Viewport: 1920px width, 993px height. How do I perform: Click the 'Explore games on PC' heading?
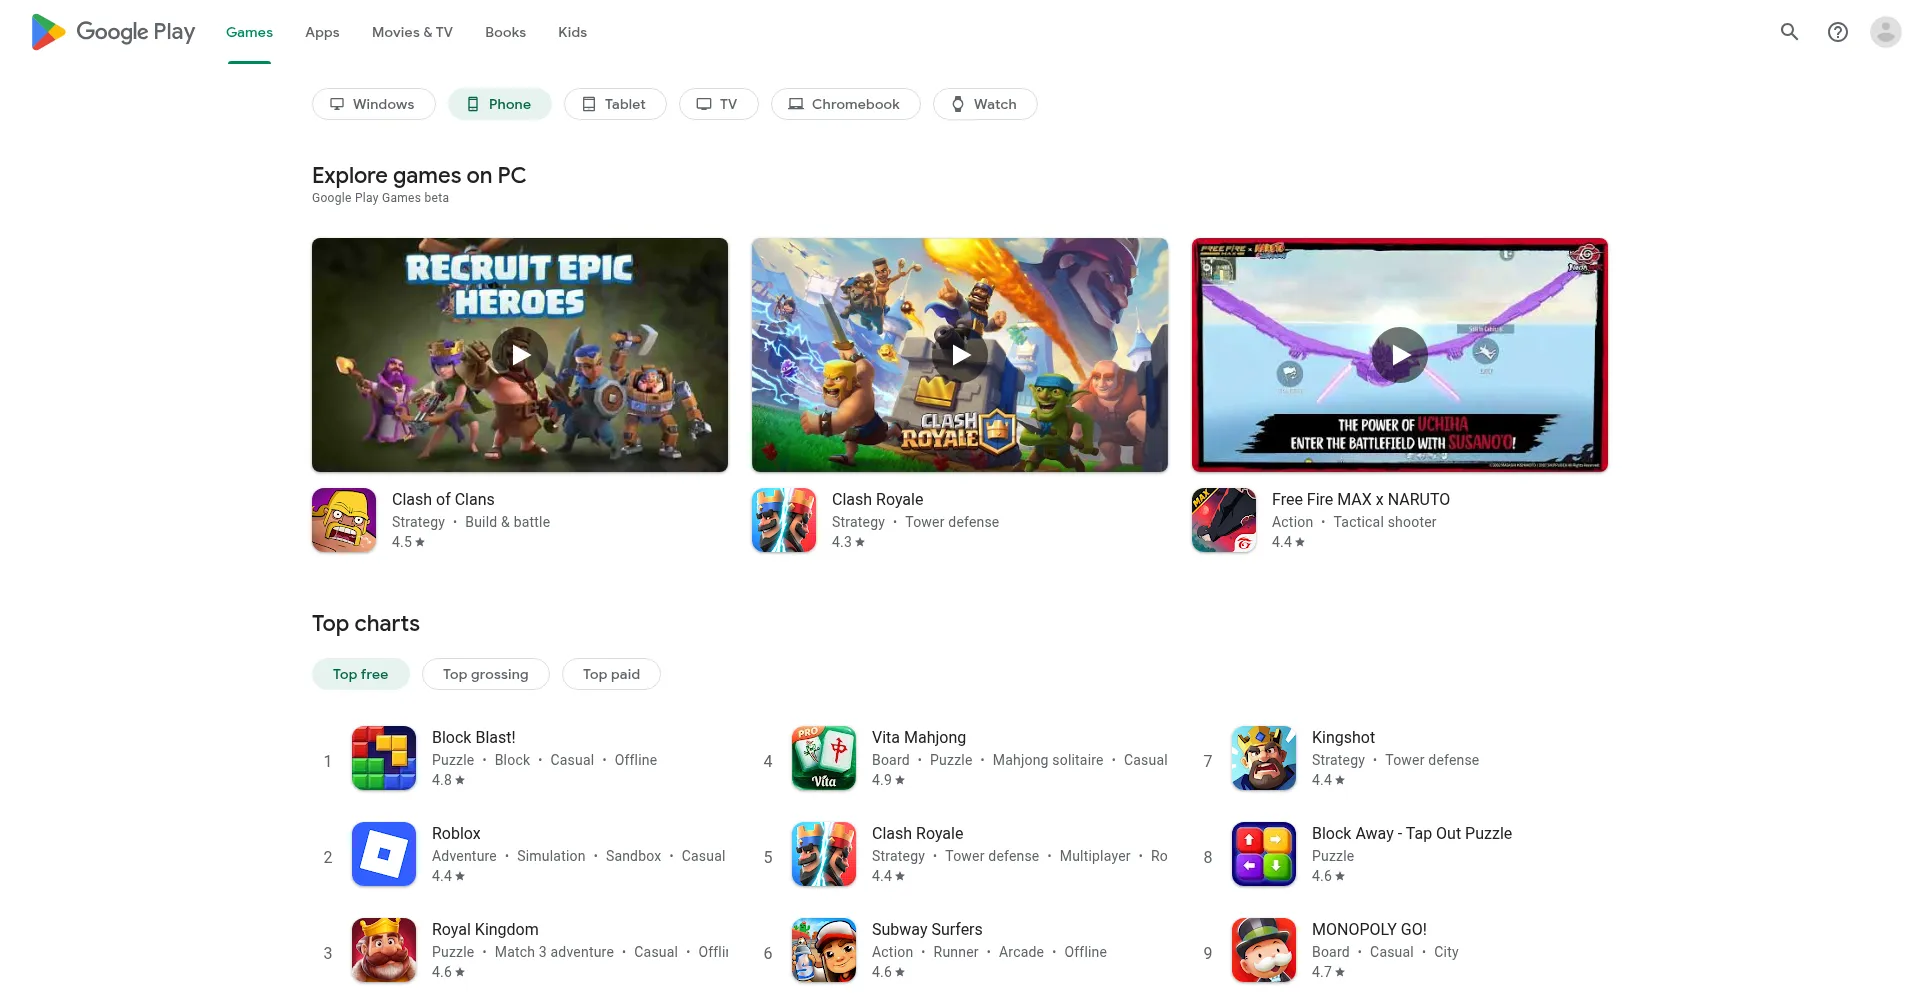419,175
